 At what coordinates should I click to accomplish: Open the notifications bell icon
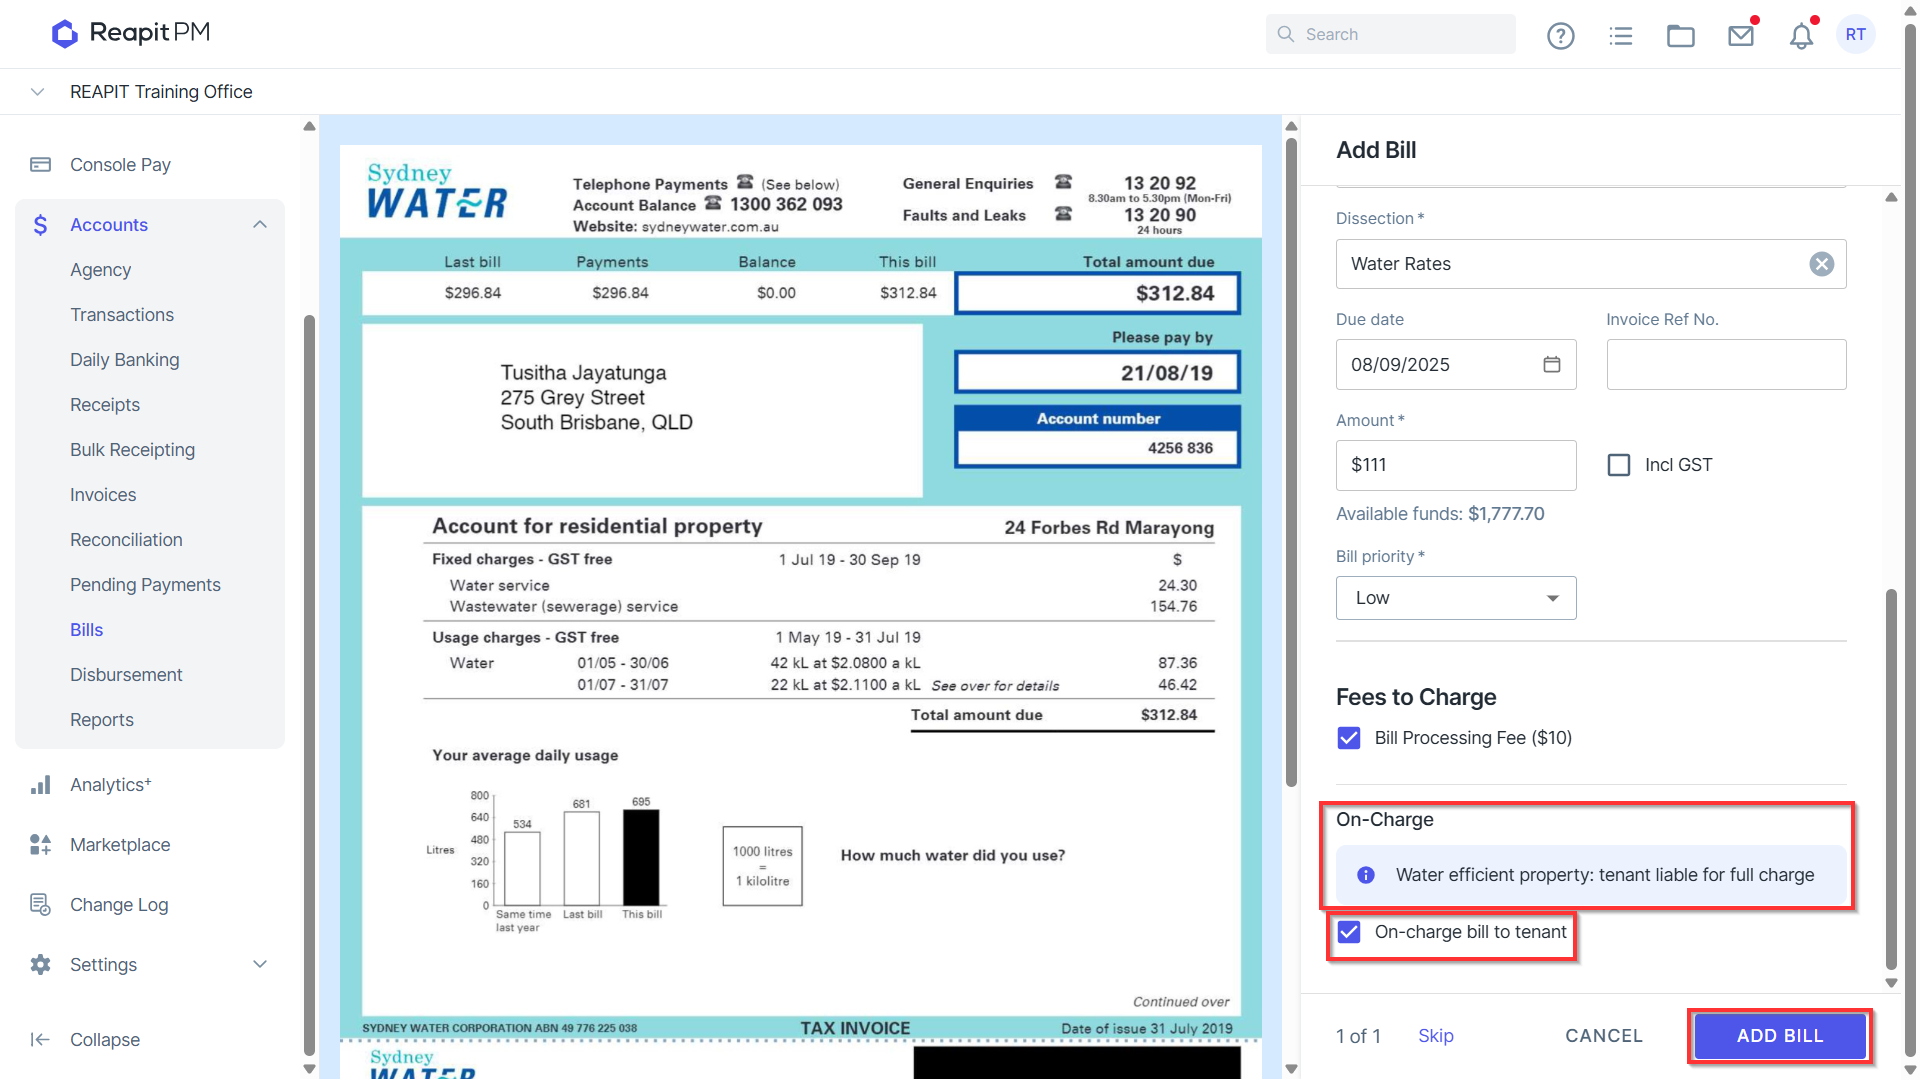pyautogui.click(x=1801, y=36)
